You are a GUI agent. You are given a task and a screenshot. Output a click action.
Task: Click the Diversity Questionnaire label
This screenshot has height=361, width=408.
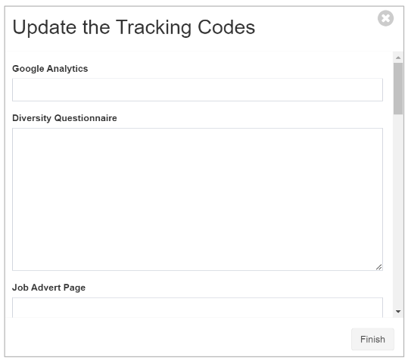(x=64, y=118)
